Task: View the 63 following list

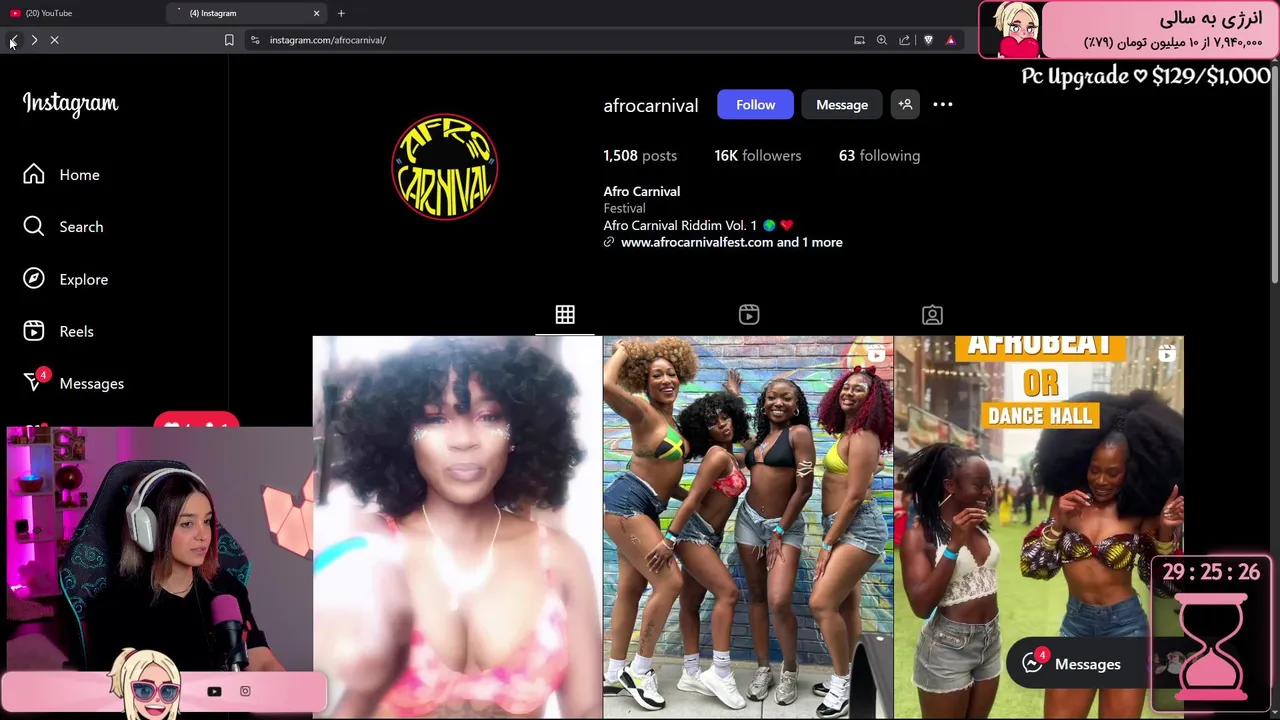Action: [x=879, y=156]
